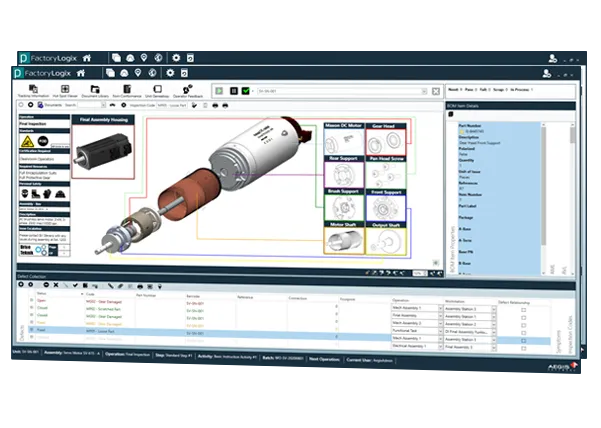This screenshot has width=601, height=428.
Task: Select AML vertical tab
Action: point(552,269)
